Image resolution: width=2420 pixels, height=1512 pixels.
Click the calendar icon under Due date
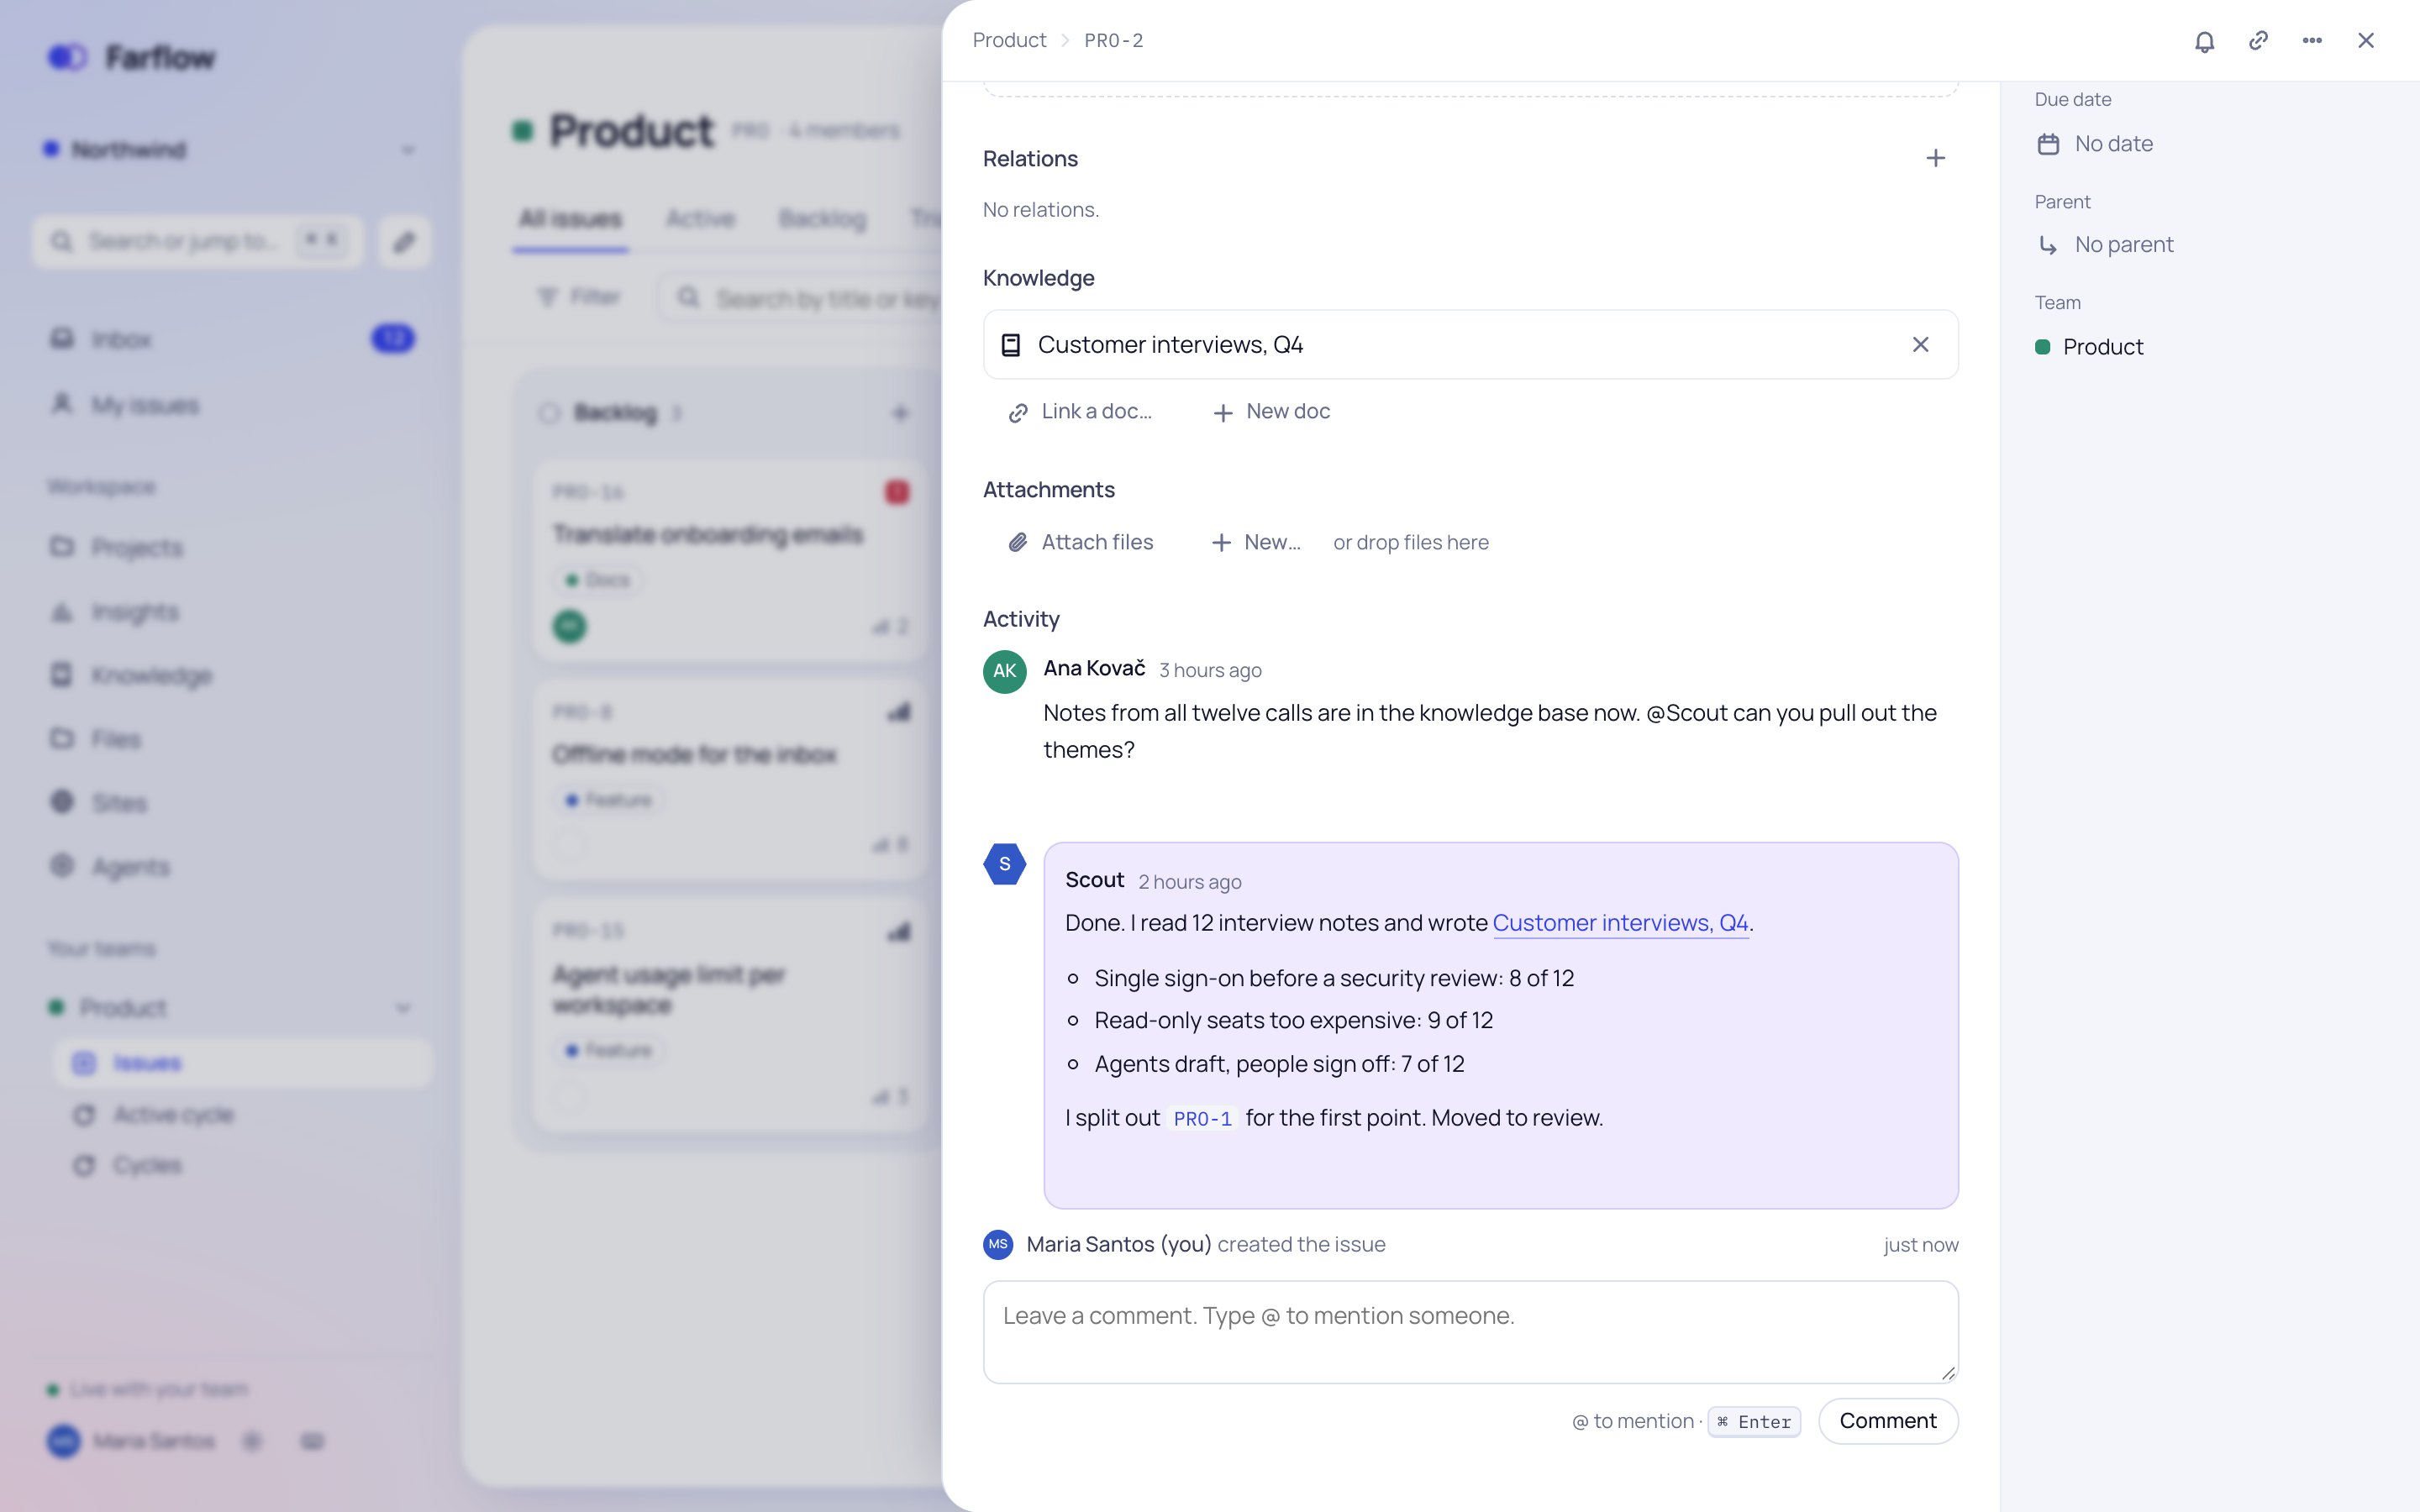click(2048, 145)
